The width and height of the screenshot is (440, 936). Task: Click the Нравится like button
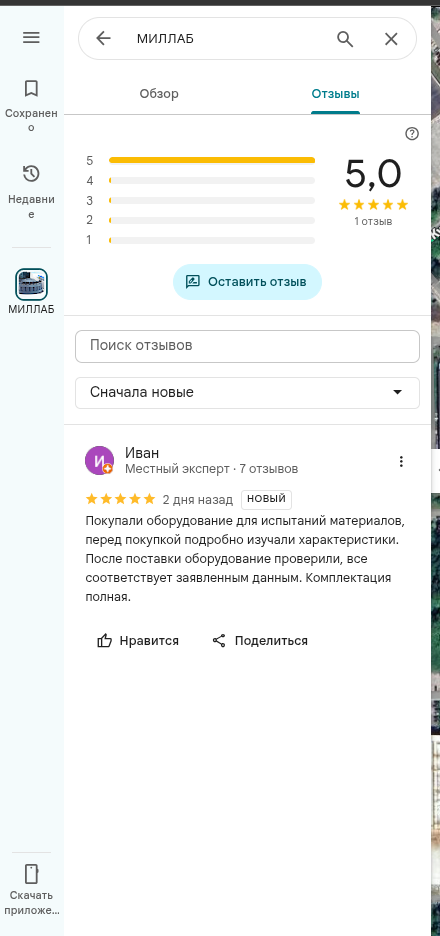(138, 641)
